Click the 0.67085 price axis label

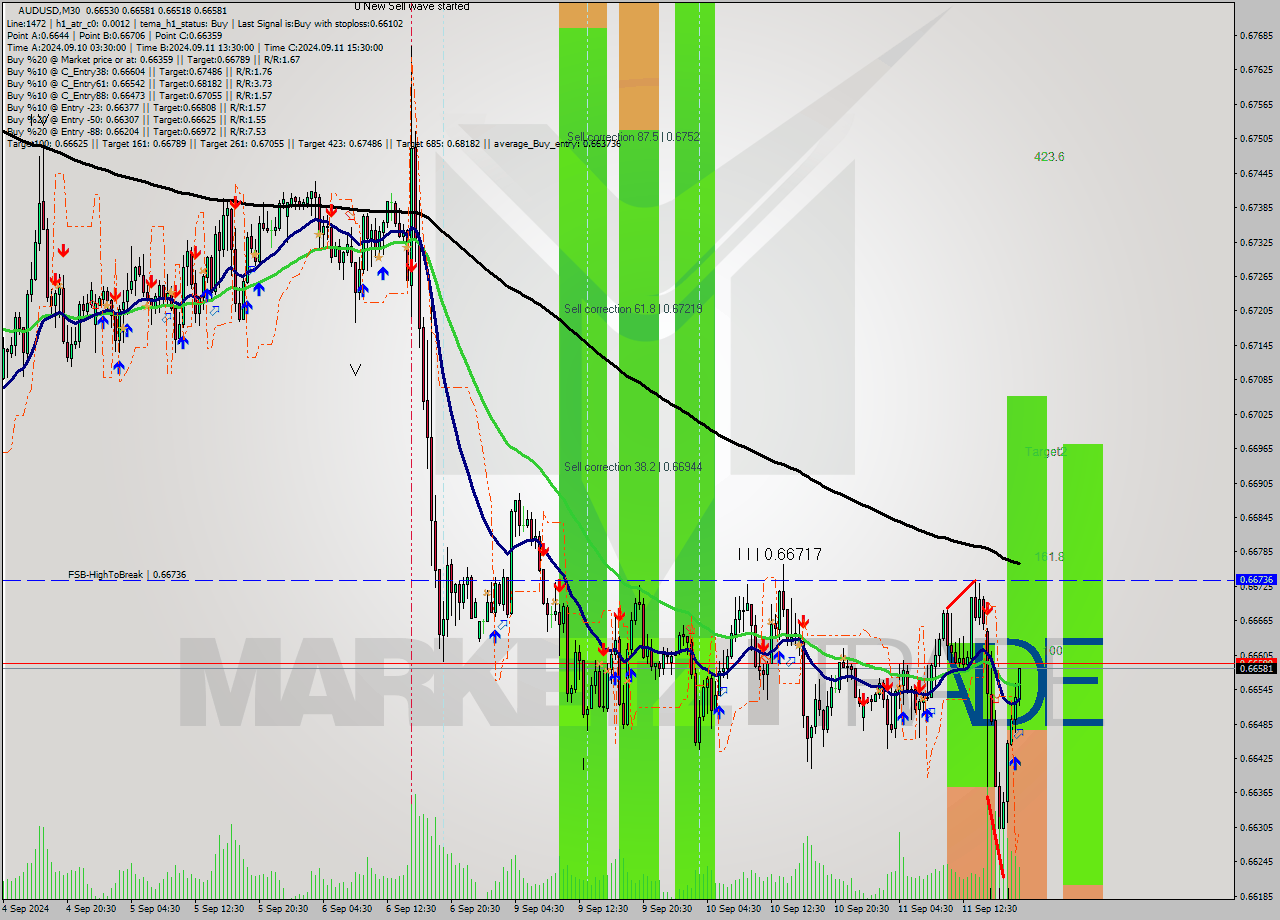(x=1256, y=380)
